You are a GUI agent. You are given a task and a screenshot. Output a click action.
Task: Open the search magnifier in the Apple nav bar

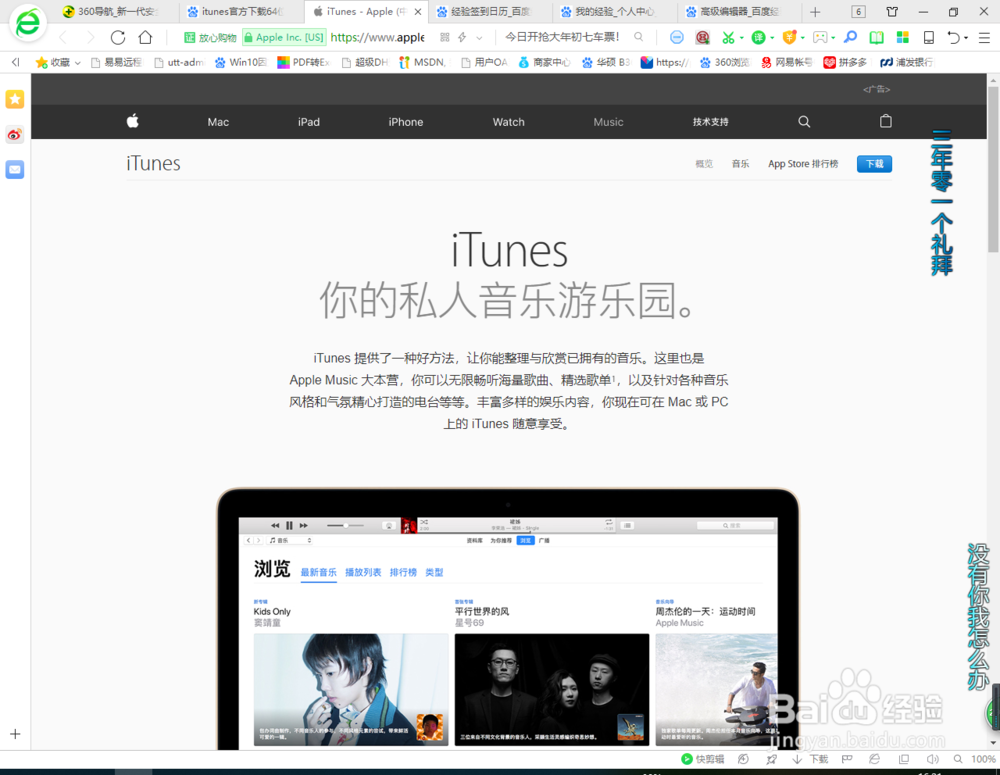point(804,122)
